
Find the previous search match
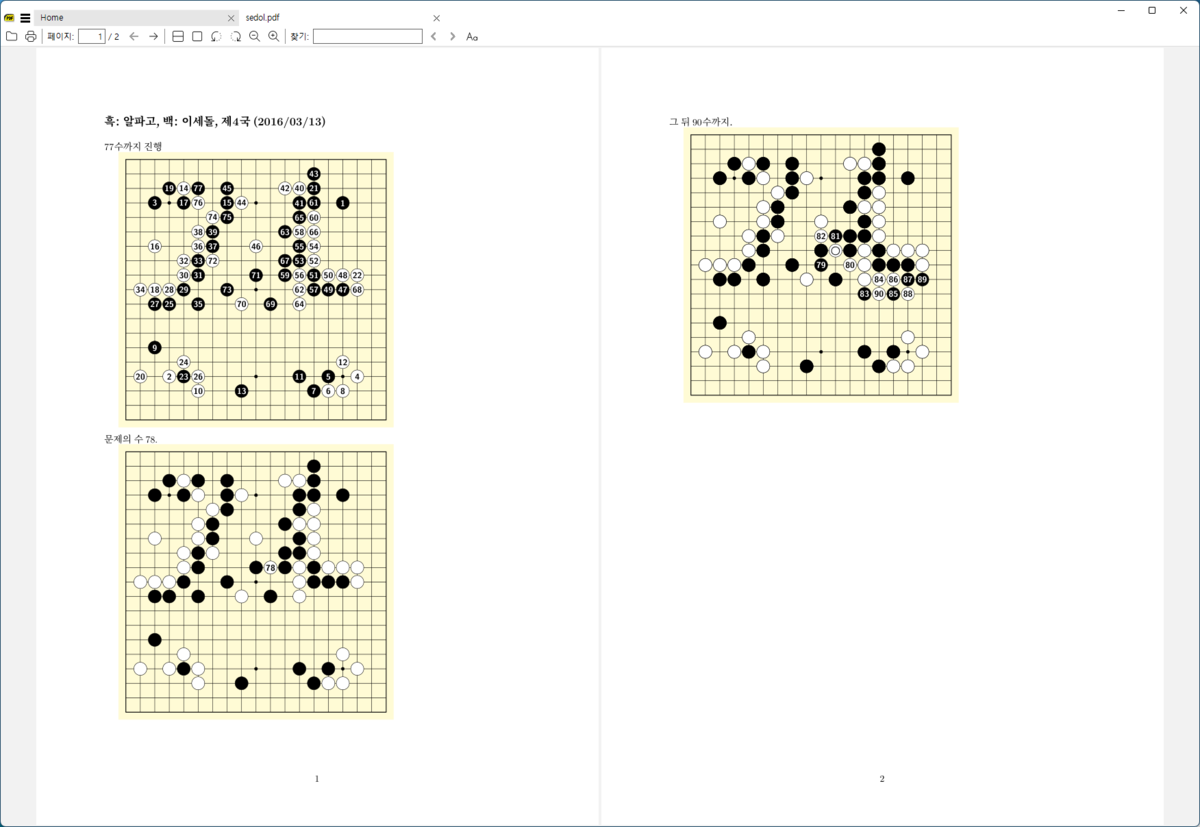[x=433, y=35]
